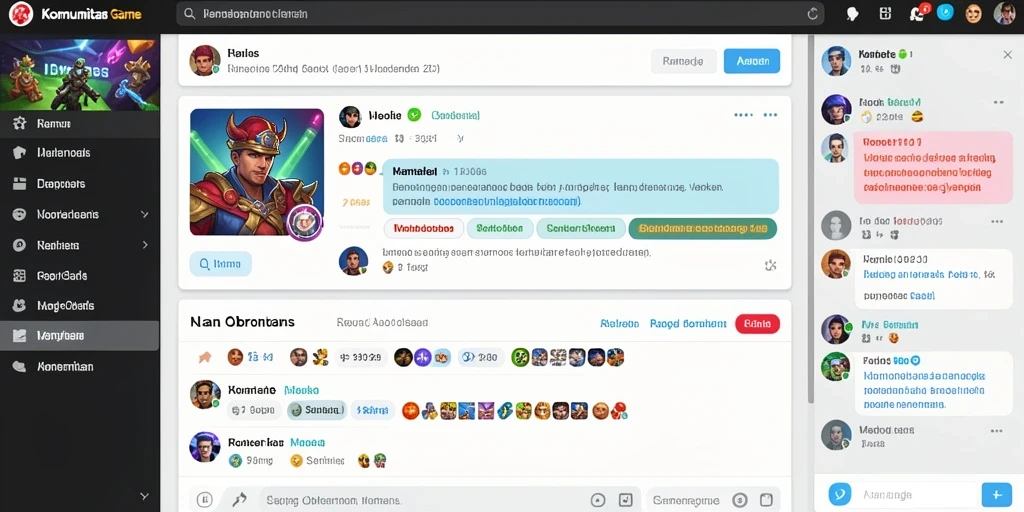Click the blue Aeoen button
Viewport: 1024px width, 512px height.
[752, 61]
